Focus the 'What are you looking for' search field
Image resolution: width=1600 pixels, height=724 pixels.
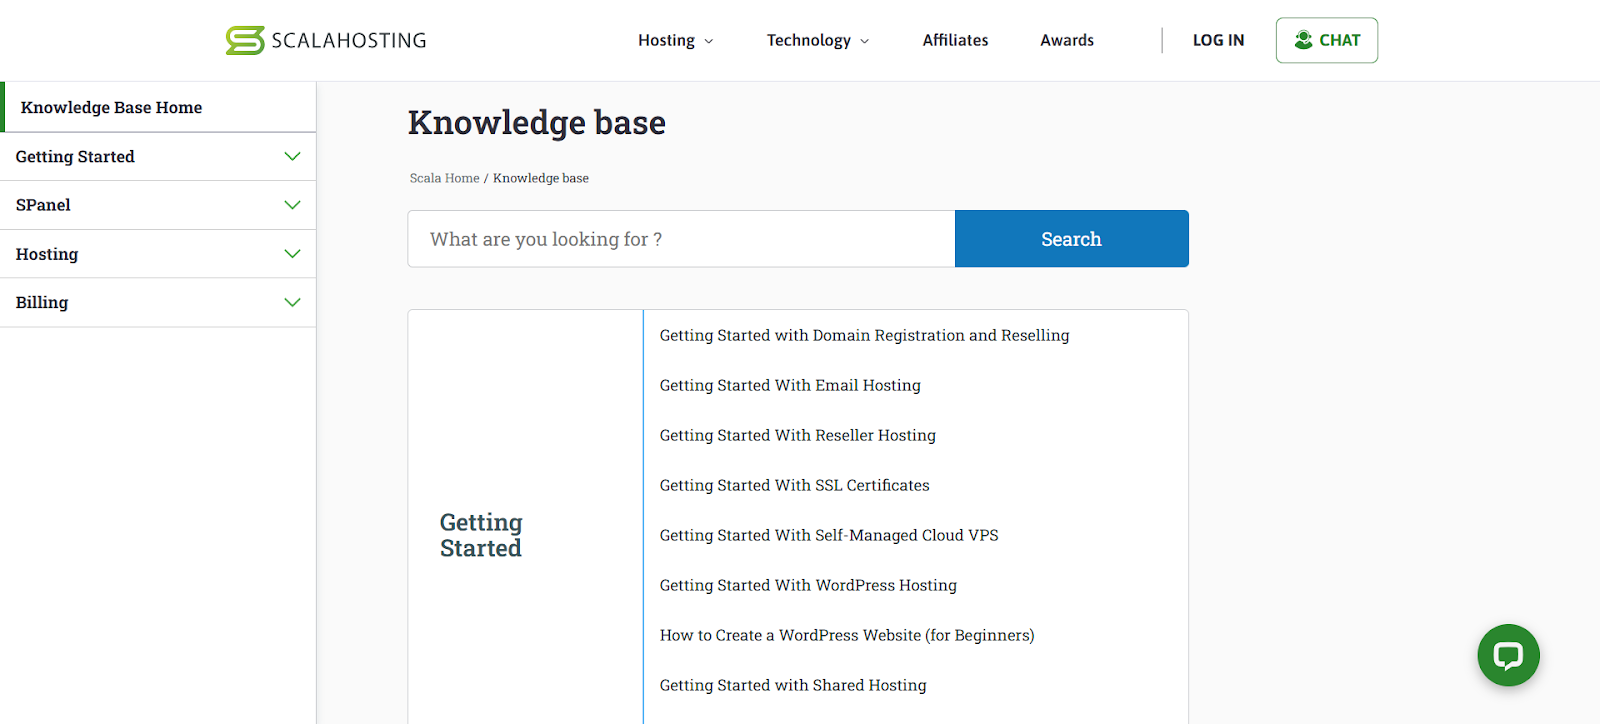[x=681, y=239]
